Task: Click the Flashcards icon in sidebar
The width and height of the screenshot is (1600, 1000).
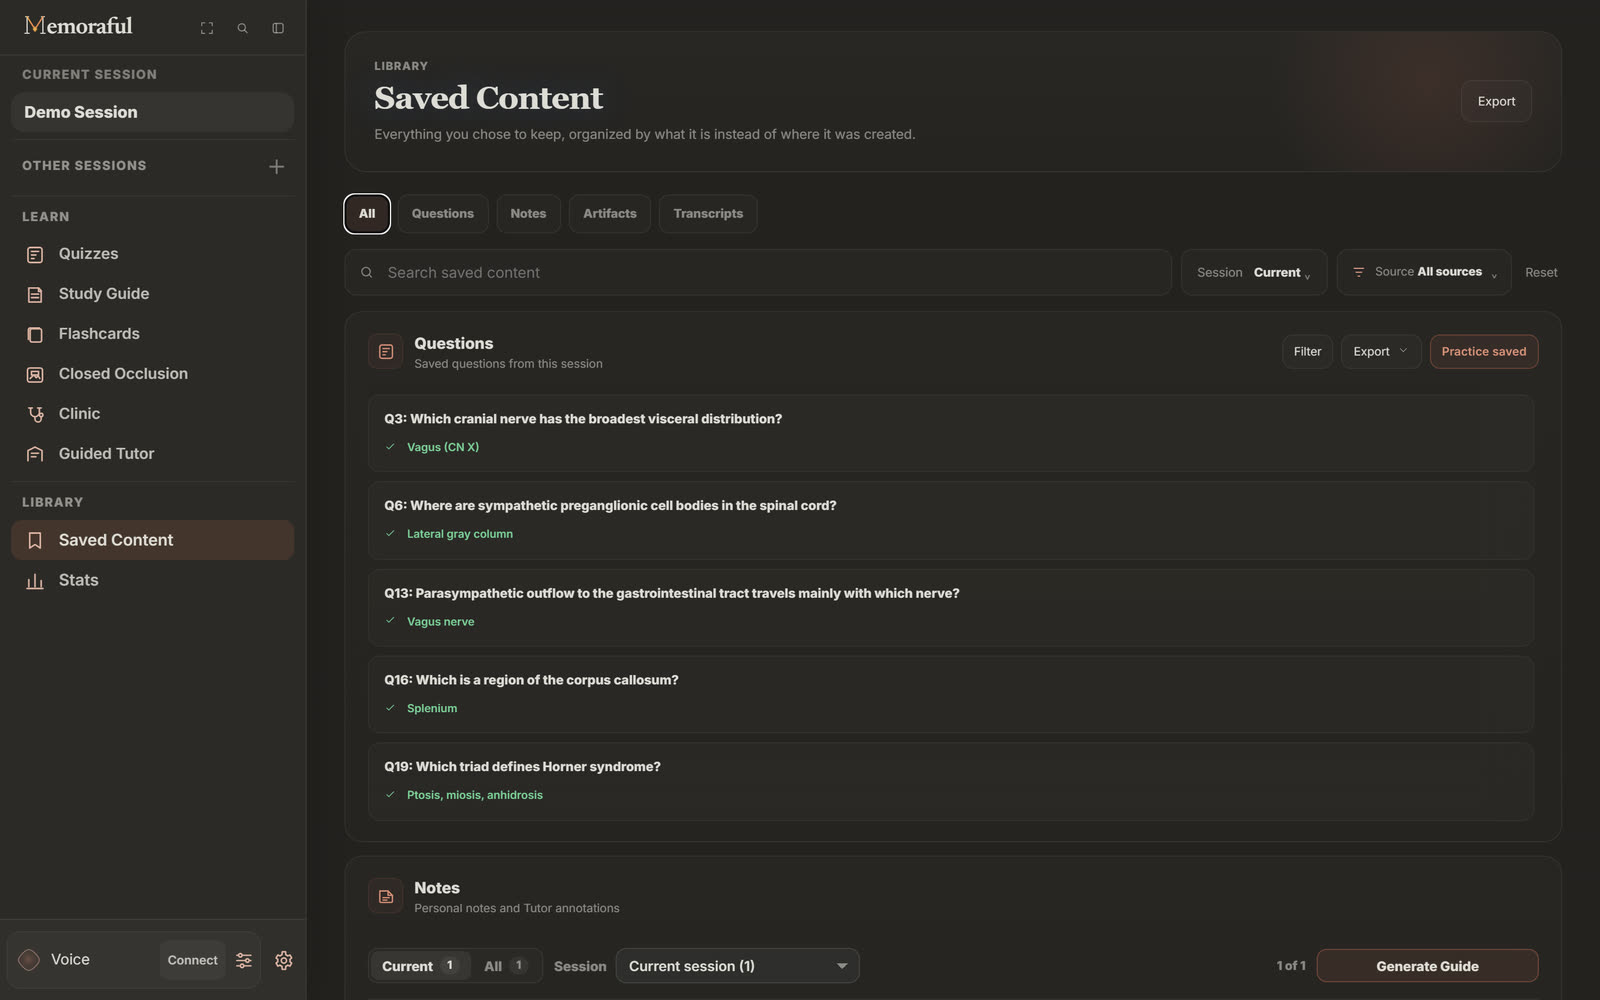Action: tap(35, 334)
